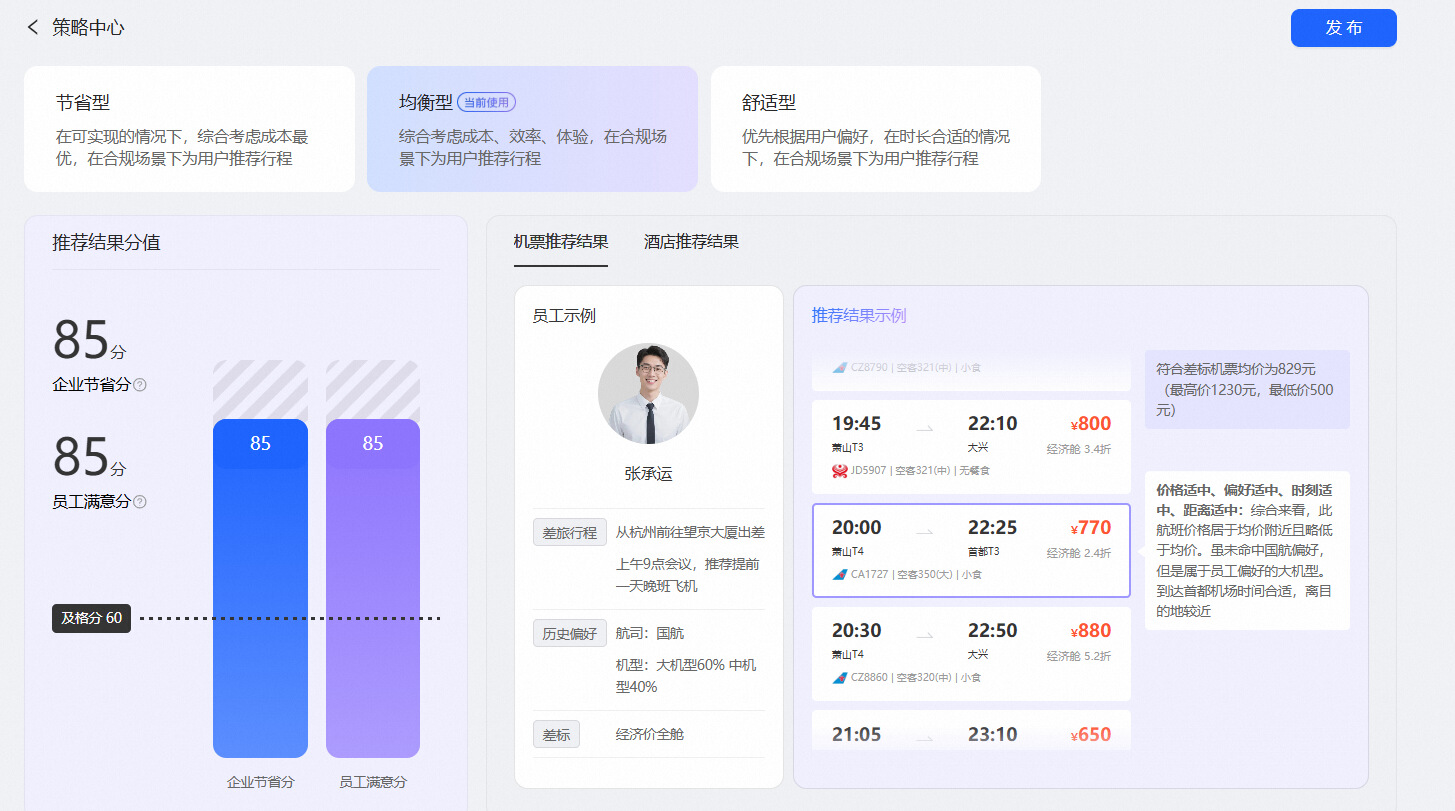Image resolution: width=1455 pixels, height=811 pixels.
Task: Click employee 张承运 avatar photo
Action: (x=648, y=394)
